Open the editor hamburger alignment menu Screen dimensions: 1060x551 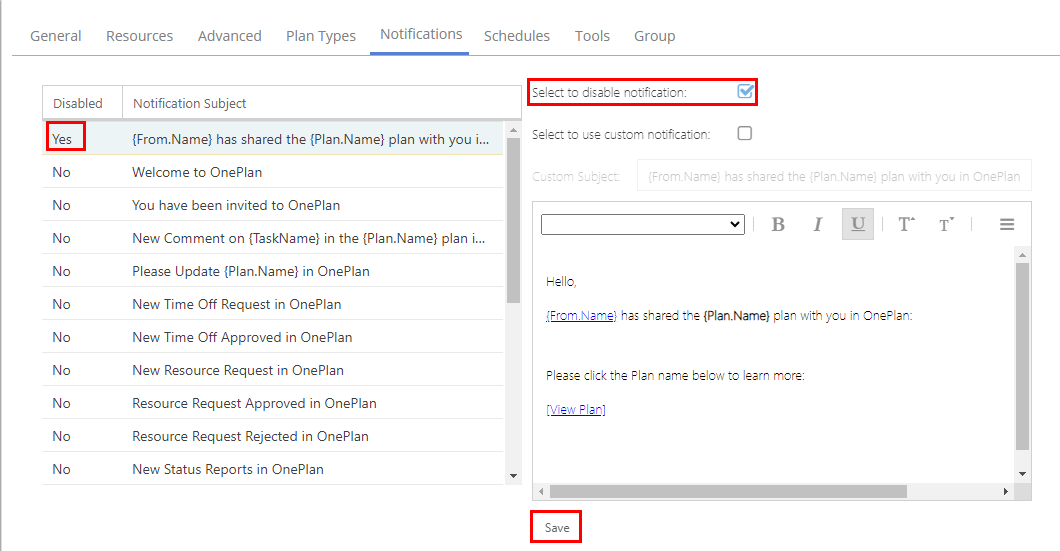point(1007,224)
